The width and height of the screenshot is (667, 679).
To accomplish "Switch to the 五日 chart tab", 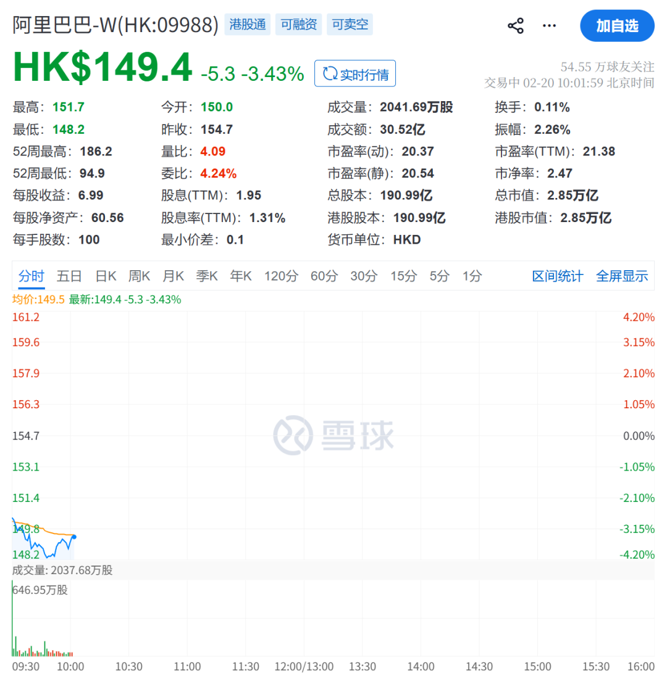I will click(x=69, y=276).
